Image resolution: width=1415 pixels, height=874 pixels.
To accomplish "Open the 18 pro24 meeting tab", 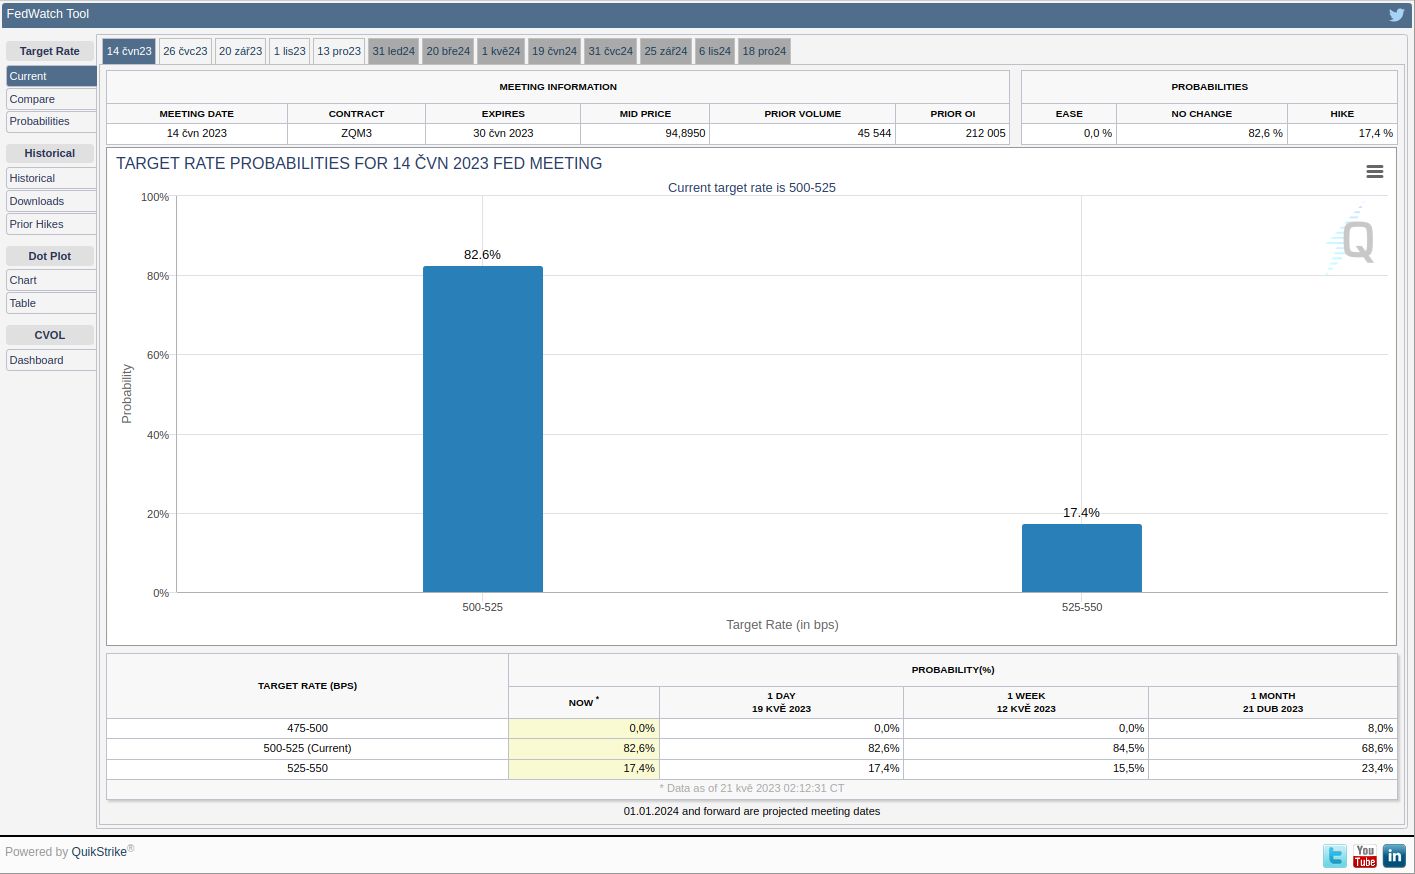I will tap(764, 51).
